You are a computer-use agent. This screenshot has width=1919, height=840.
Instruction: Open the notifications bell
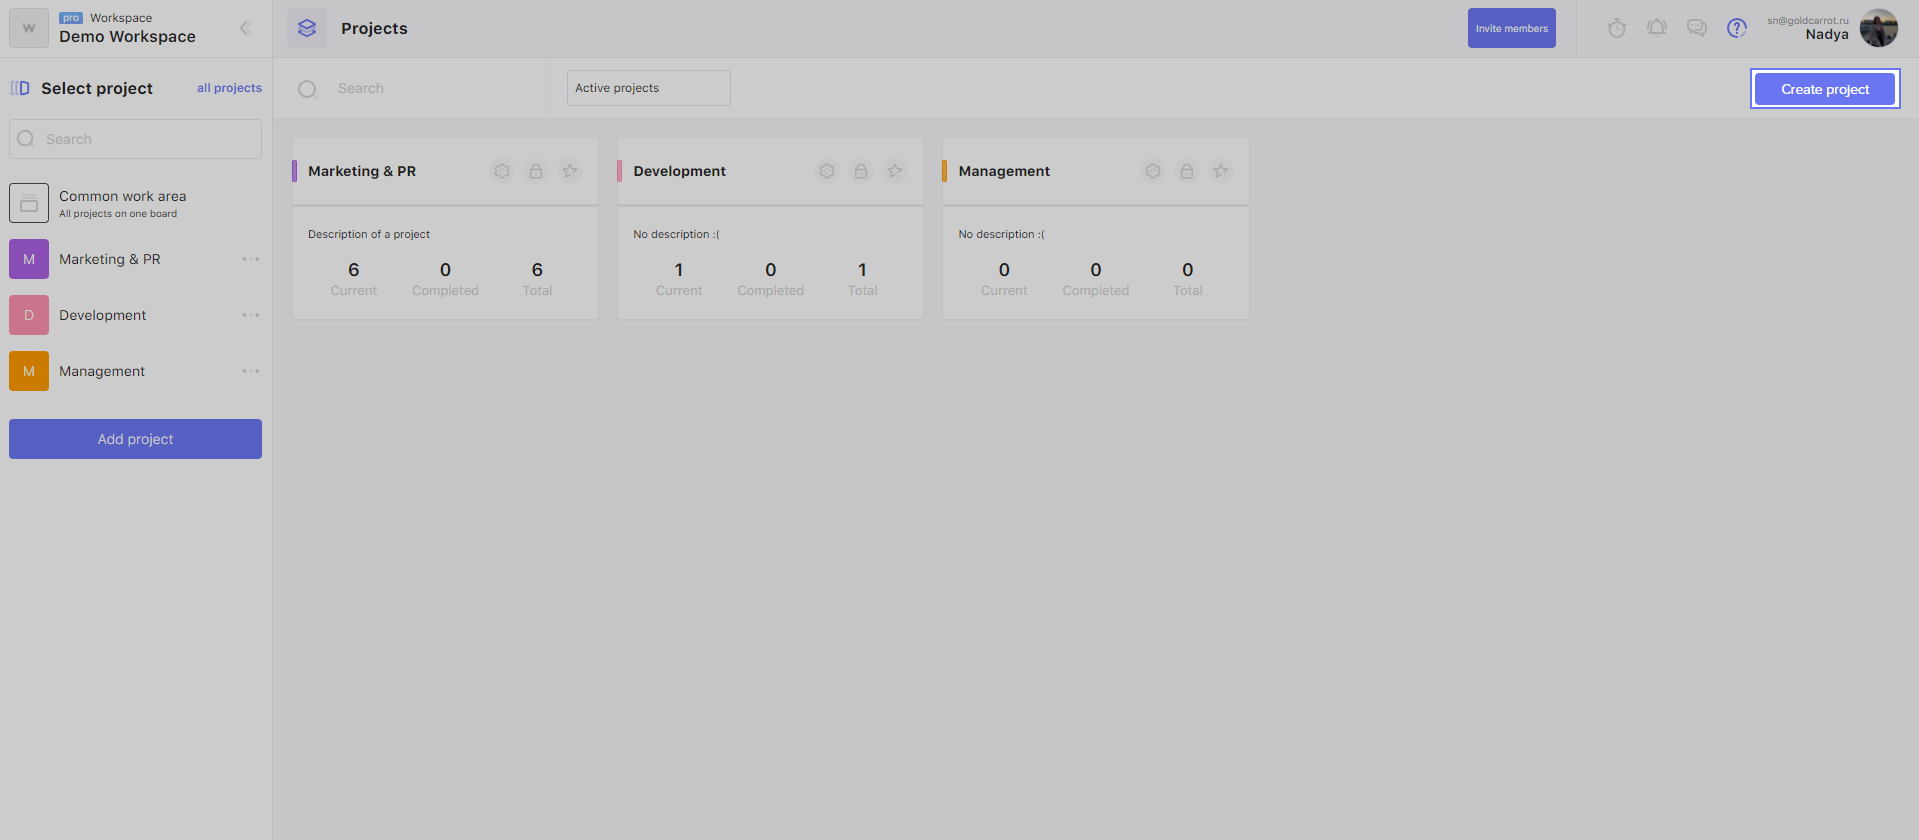coord(1657,28)
